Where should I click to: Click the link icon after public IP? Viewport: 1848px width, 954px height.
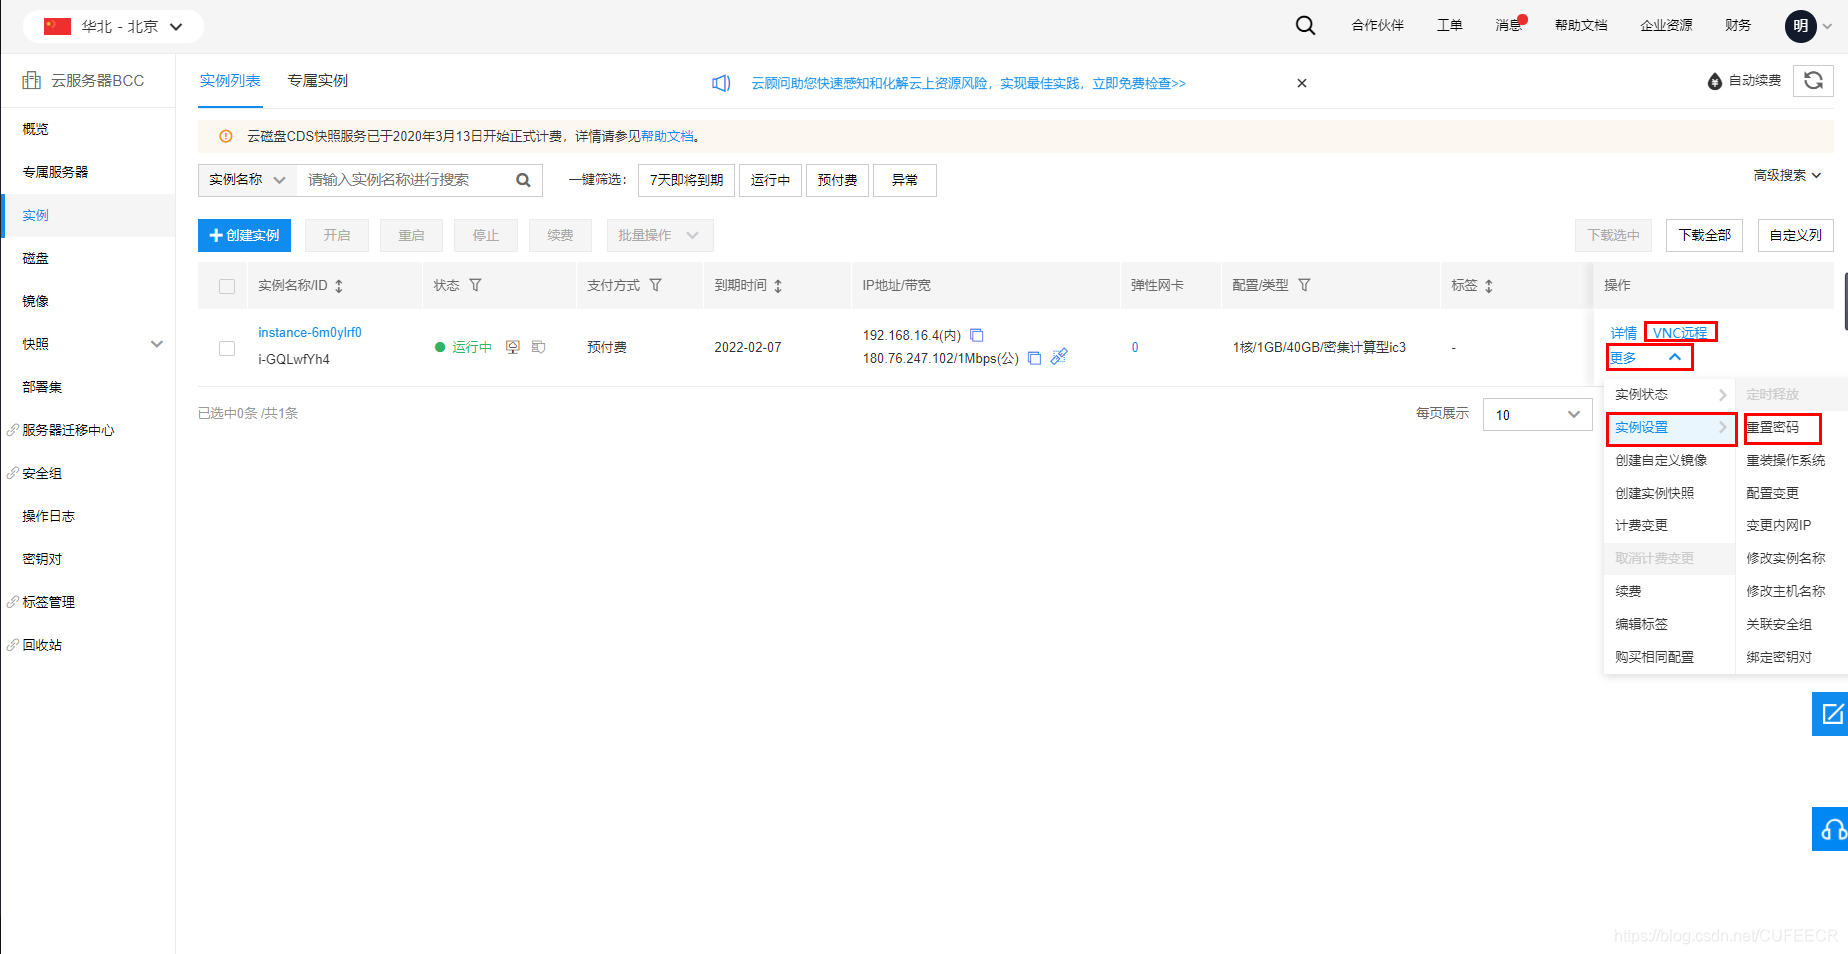[x=1059, y=356]
